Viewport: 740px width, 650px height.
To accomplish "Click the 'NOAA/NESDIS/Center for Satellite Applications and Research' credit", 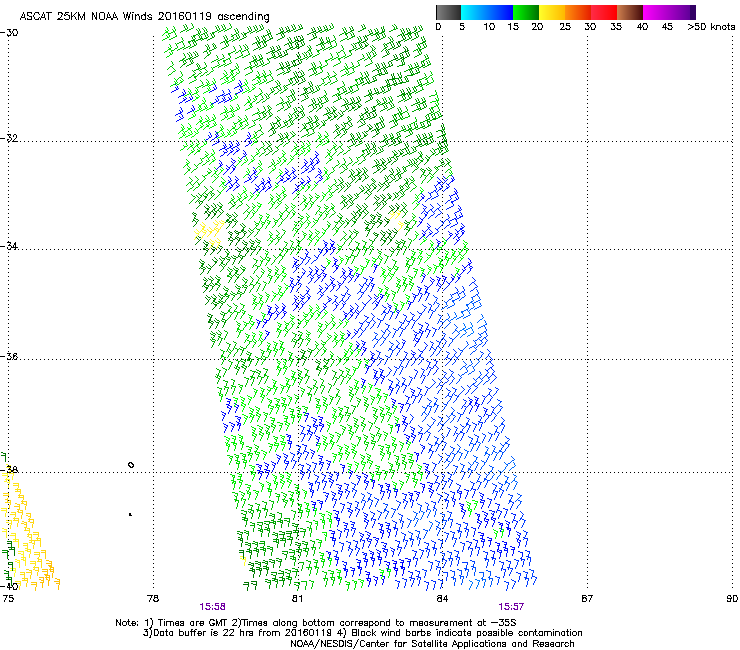I will point(432,644).
